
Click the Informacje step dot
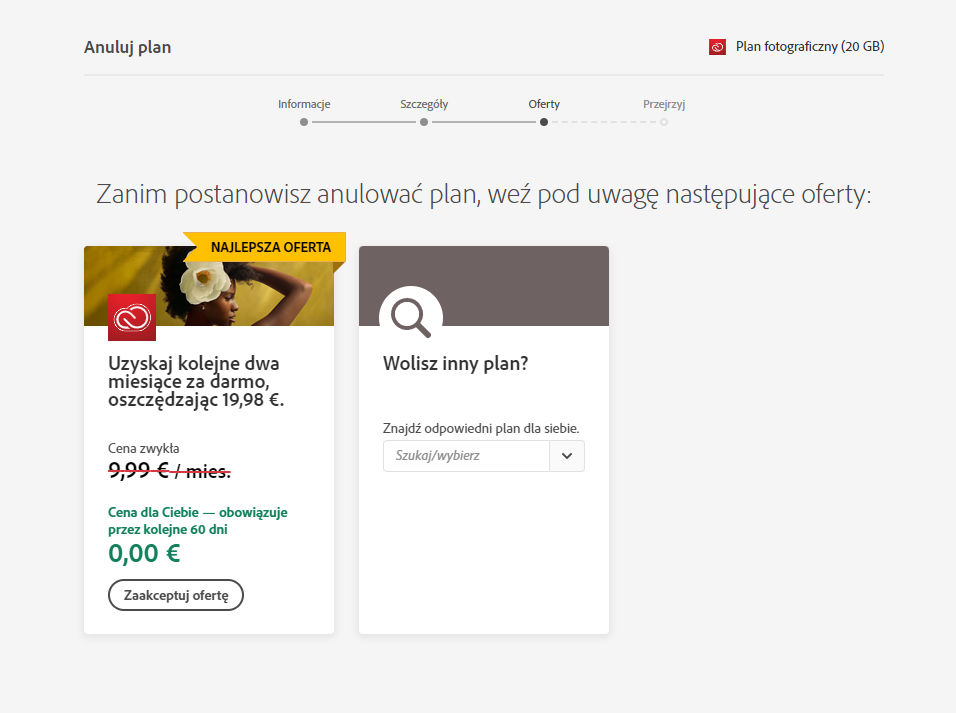[x=304, y=122]
